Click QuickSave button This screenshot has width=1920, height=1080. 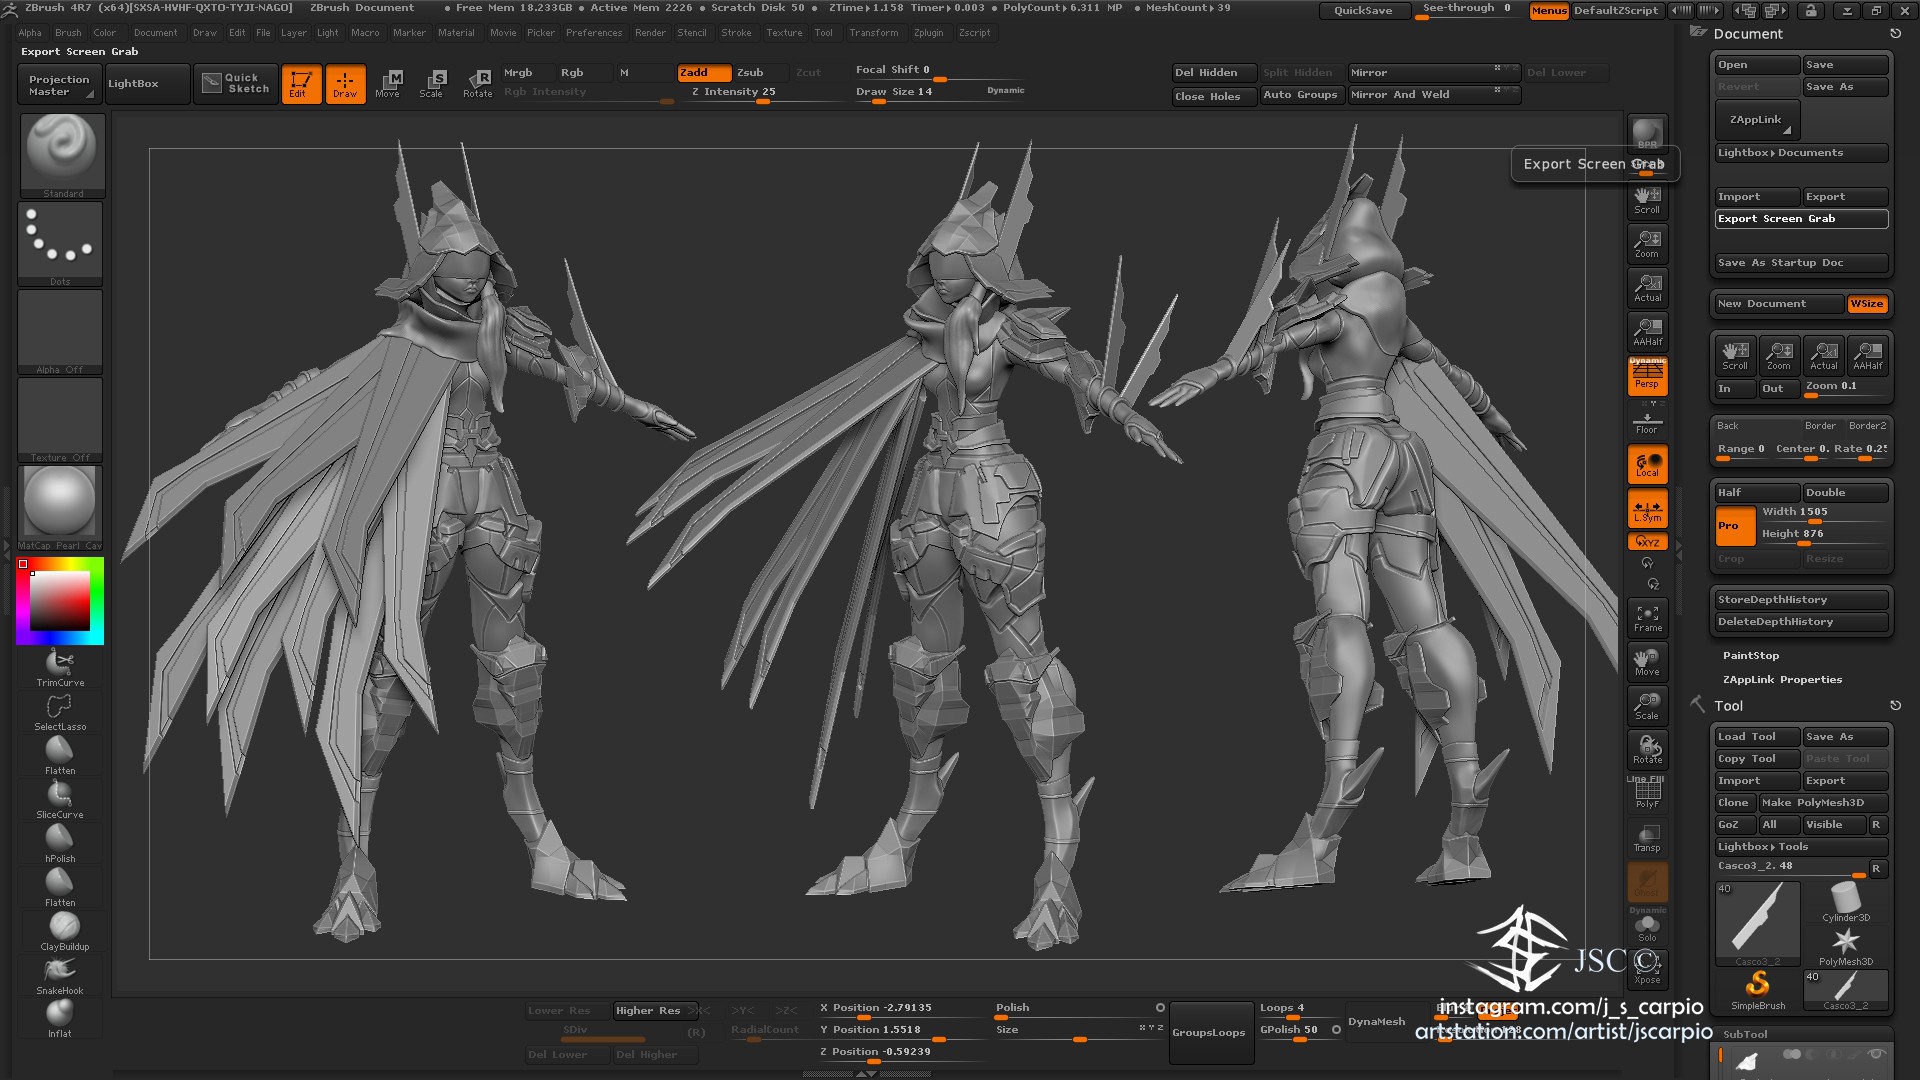pos(1363,11)
